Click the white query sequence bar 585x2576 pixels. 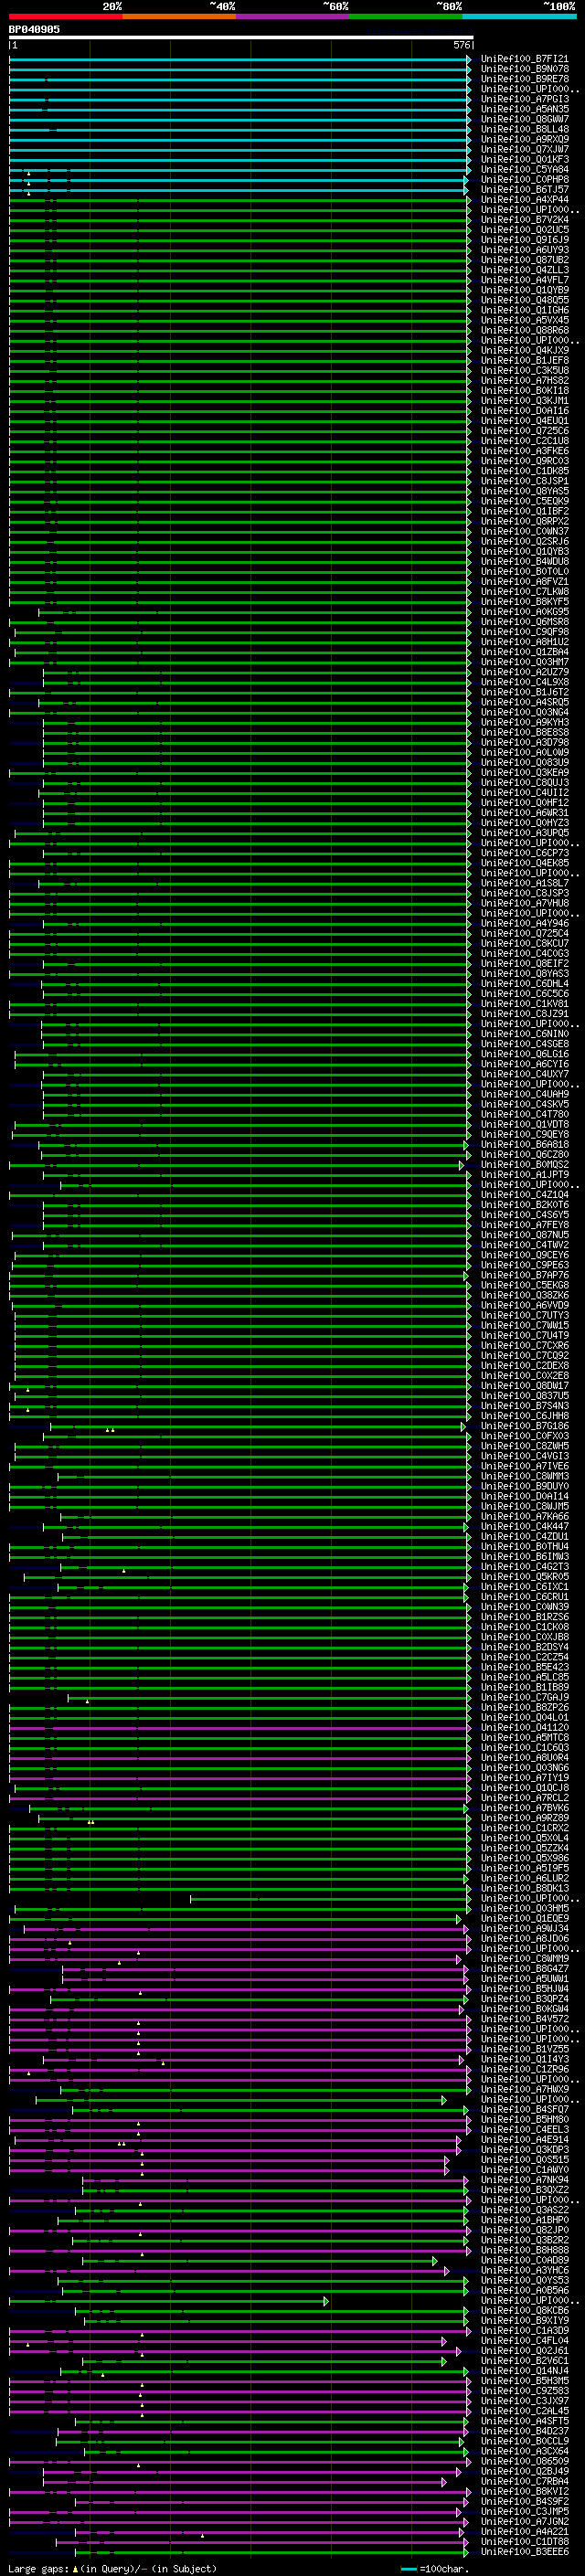(241, 38)
